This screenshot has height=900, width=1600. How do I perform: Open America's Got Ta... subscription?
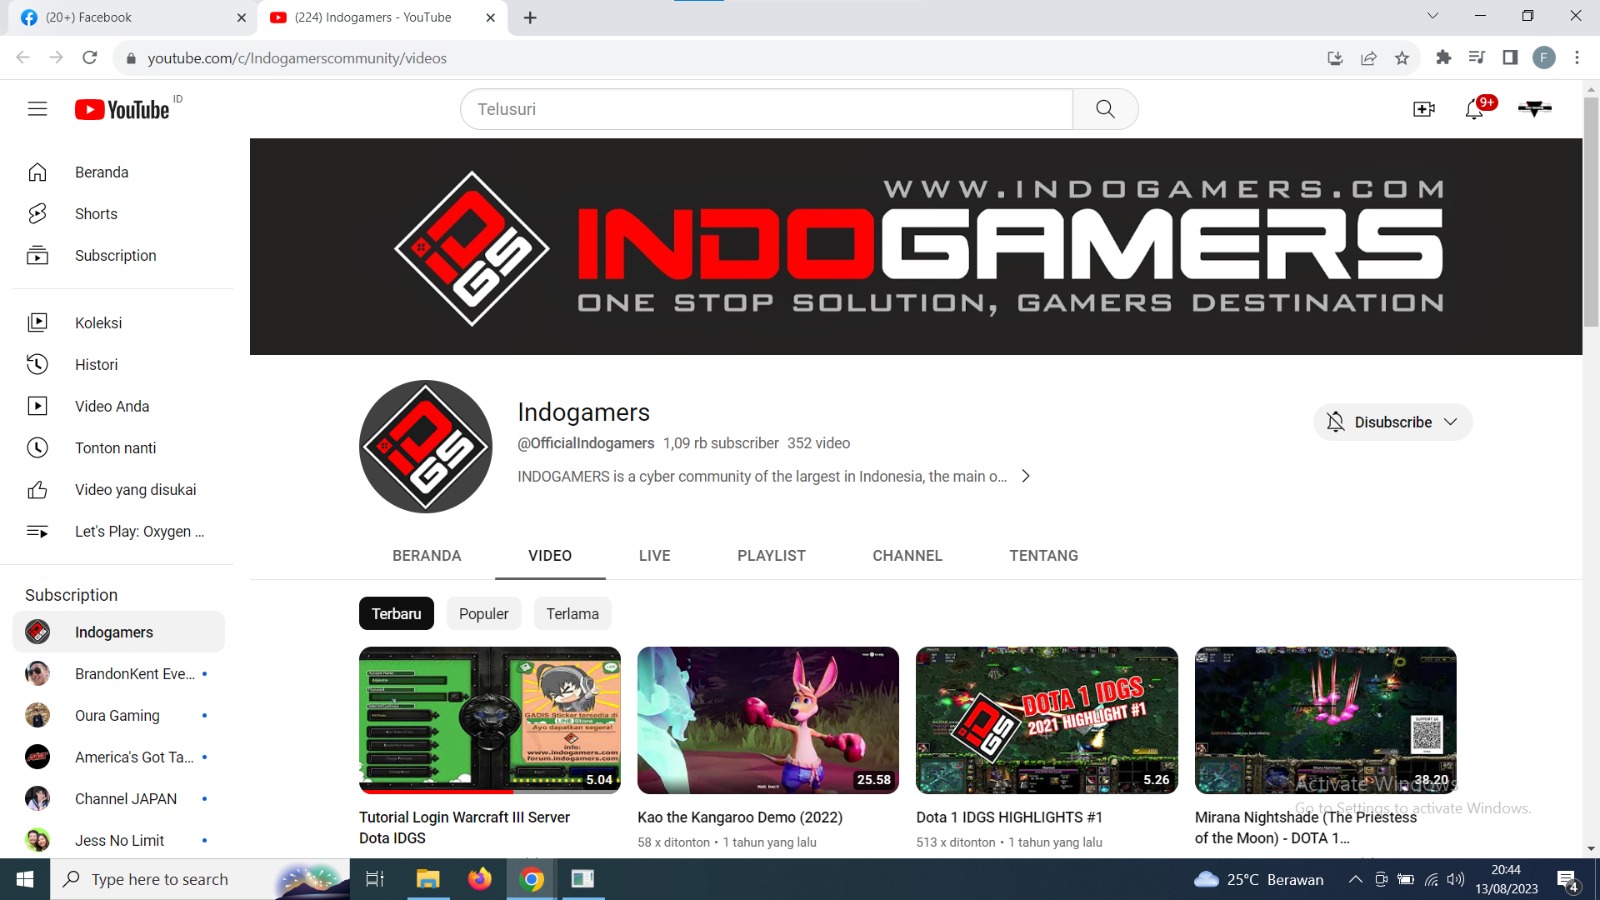[x=119, y=757]
